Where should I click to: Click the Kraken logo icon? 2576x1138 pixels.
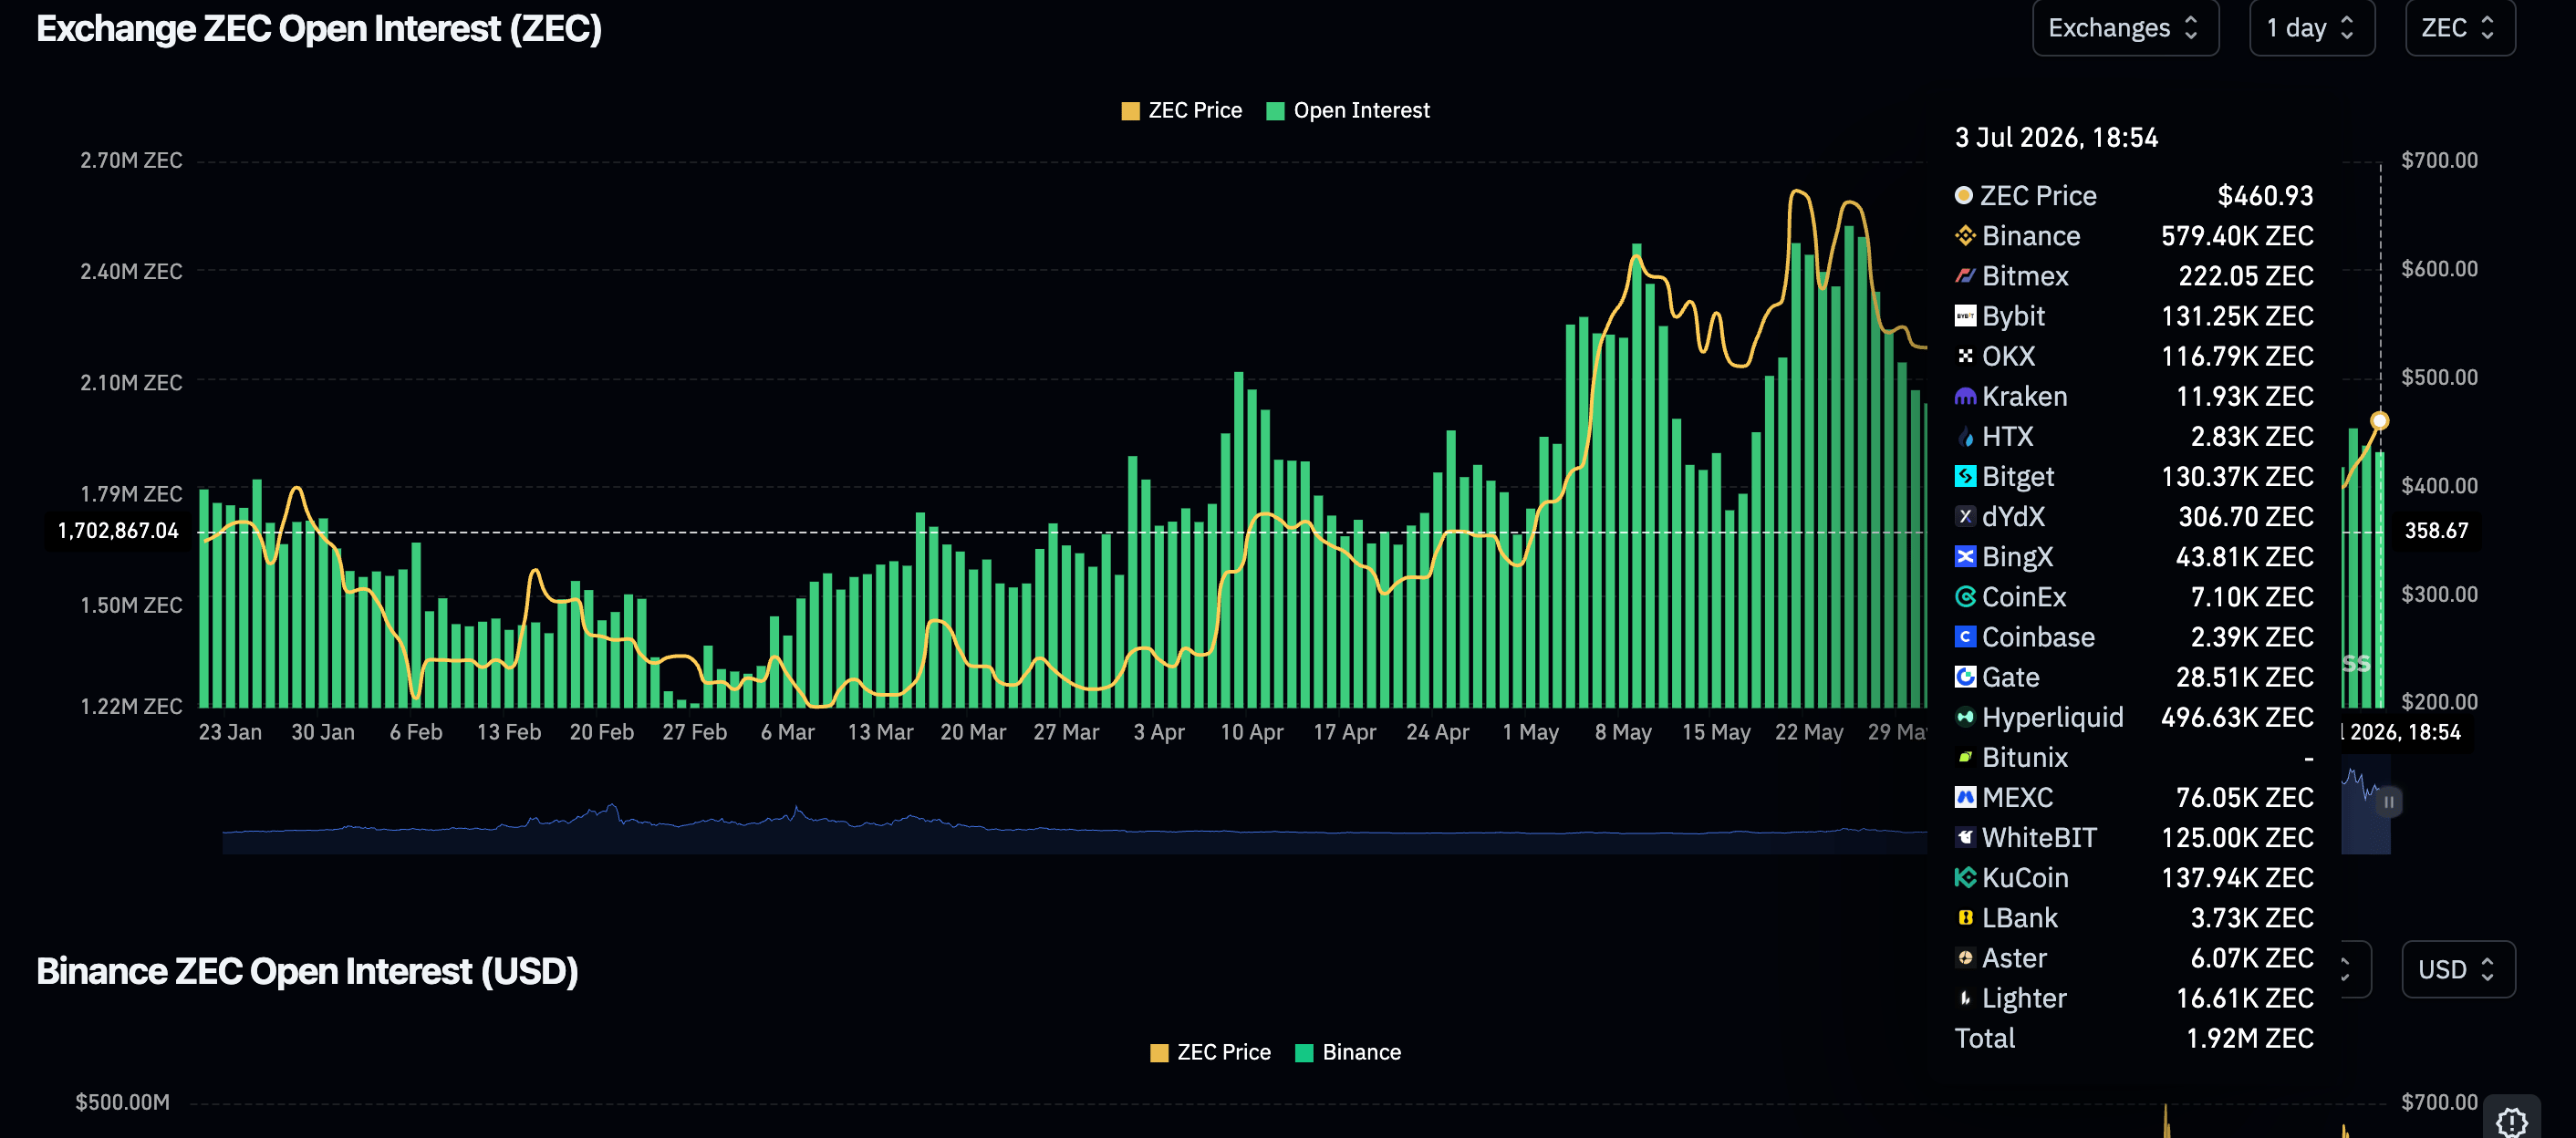click(1965, 396)
